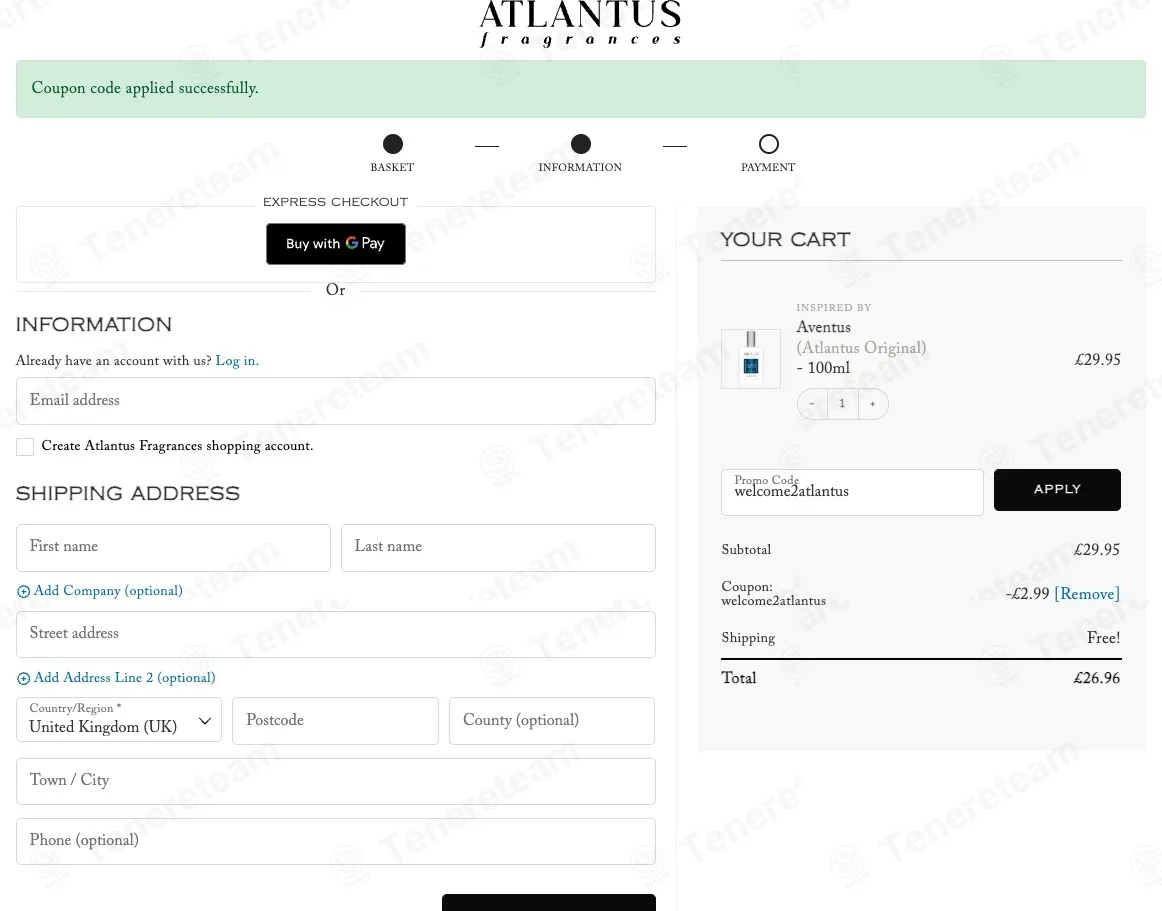This screenshot has width=1162, height=911.
Task: Click the Aventus product name
Action: coord(823,327)
